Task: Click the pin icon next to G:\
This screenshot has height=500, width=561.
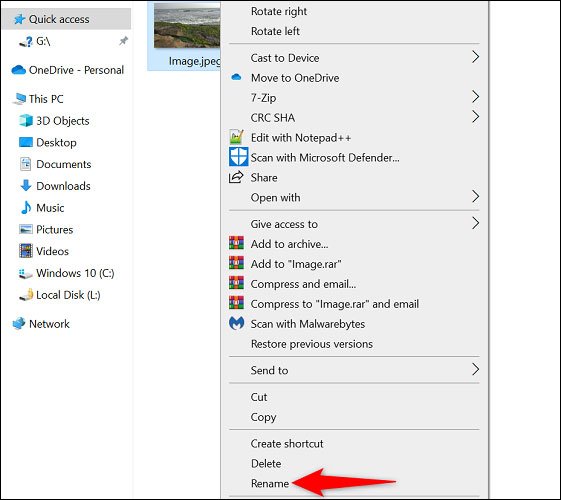Action: pyautogui.click(x=123, y=41)
